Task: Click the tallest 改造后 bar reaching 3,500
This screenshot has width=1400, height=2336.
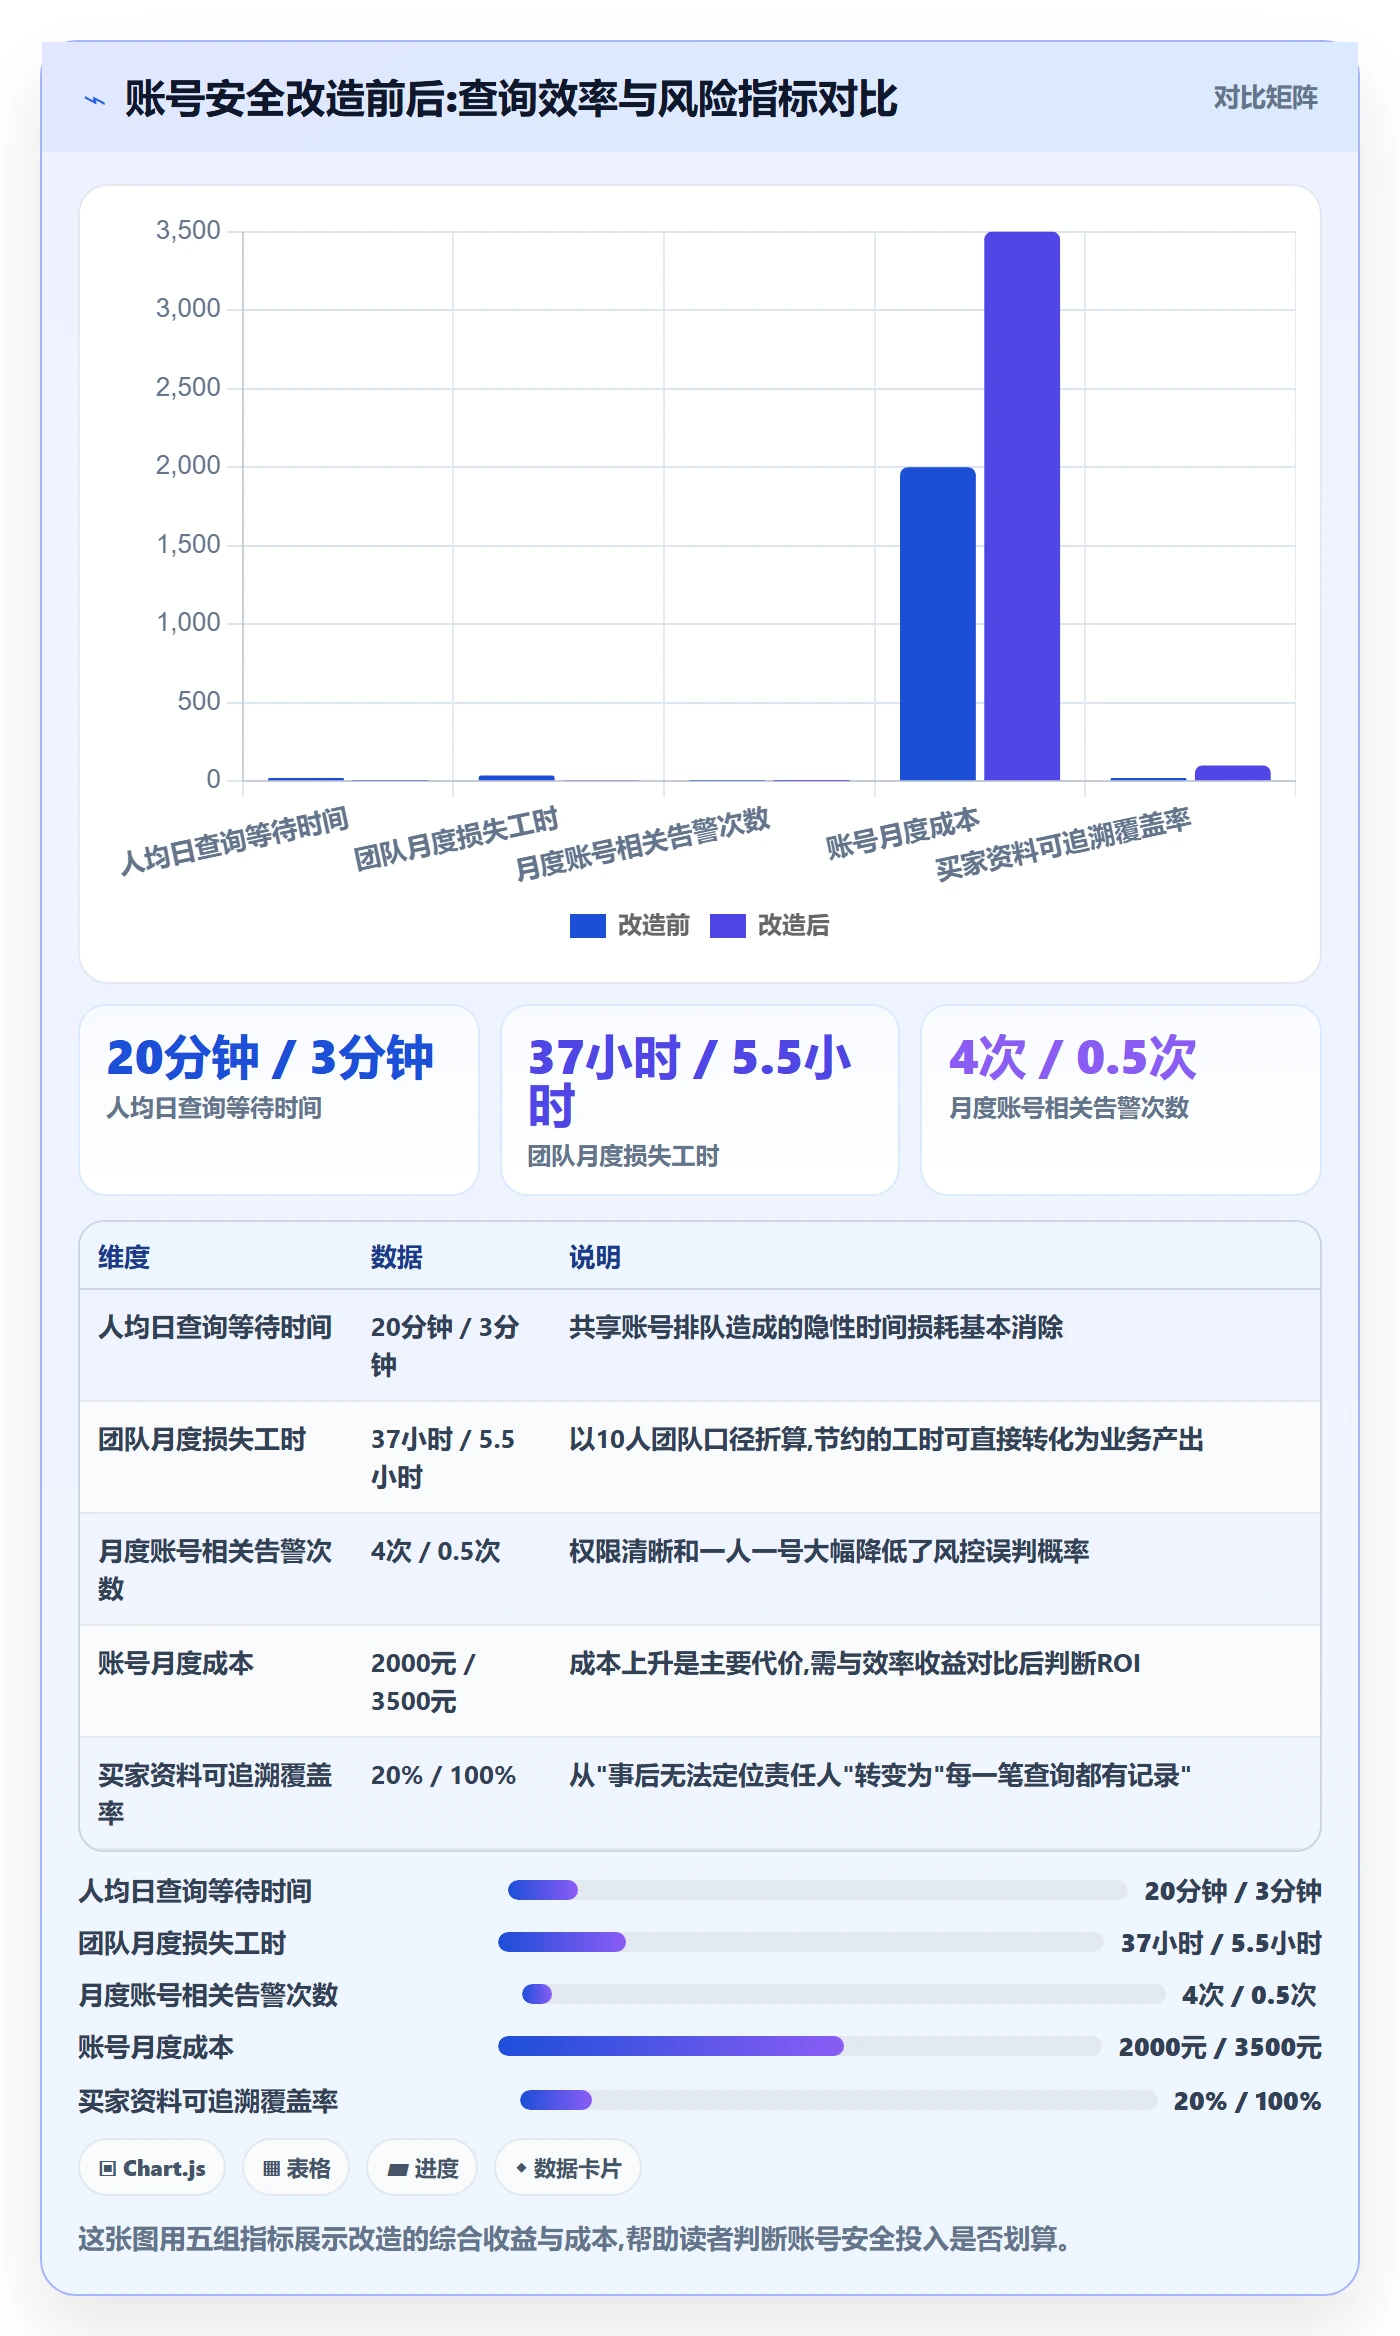Action: coord(1021,506)
